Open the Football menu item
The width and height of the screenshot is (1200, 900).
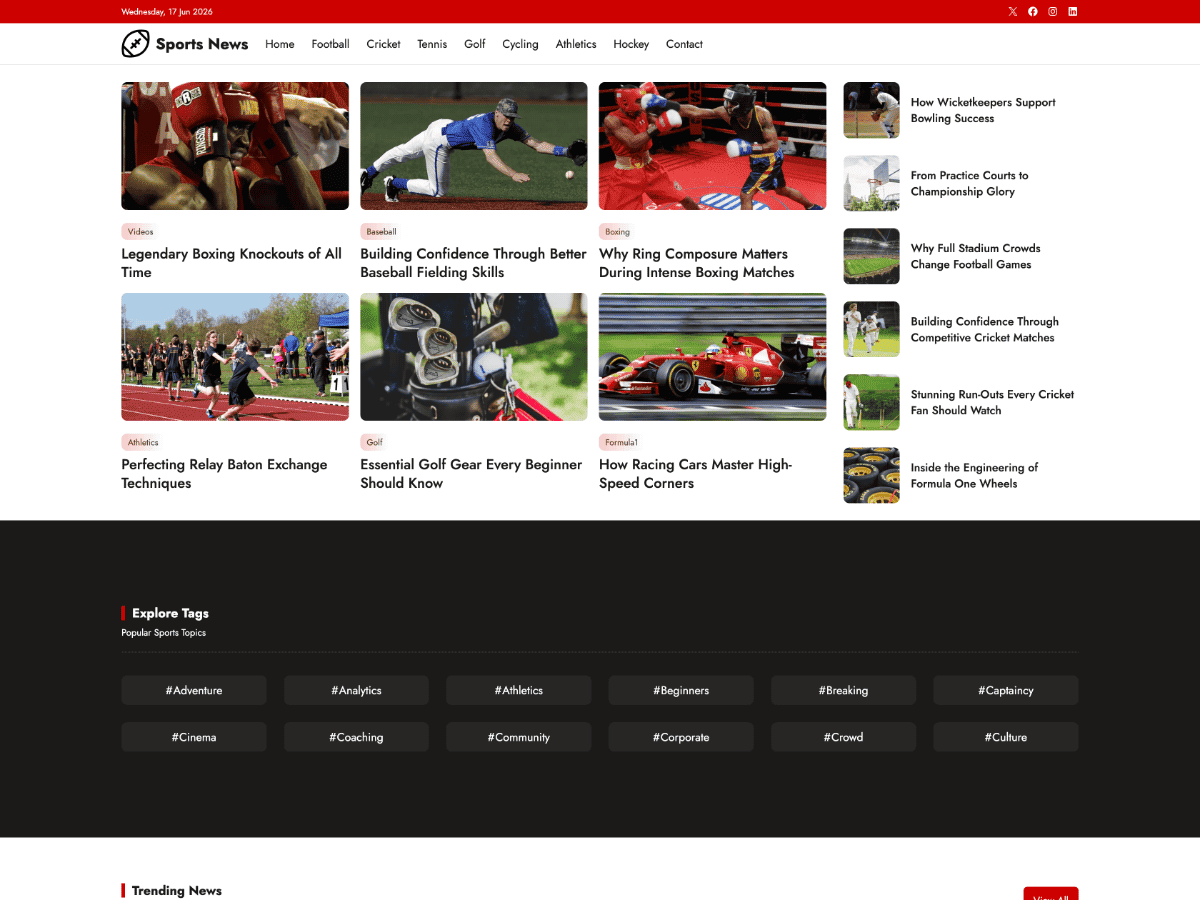[330, 44]
